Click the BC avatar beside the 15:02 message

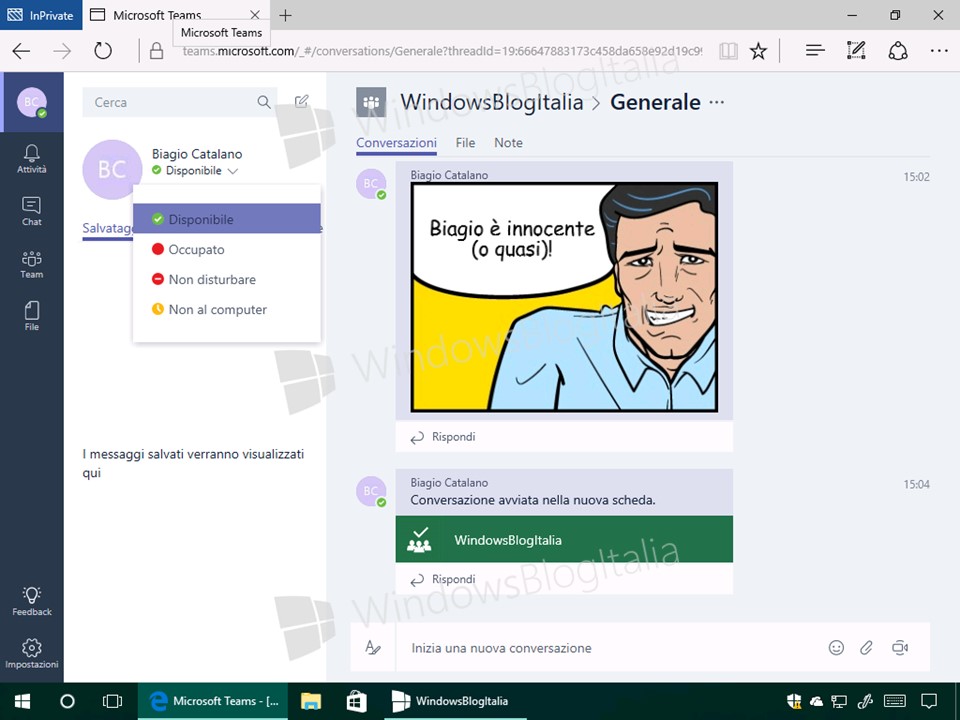tap(371, 184)
